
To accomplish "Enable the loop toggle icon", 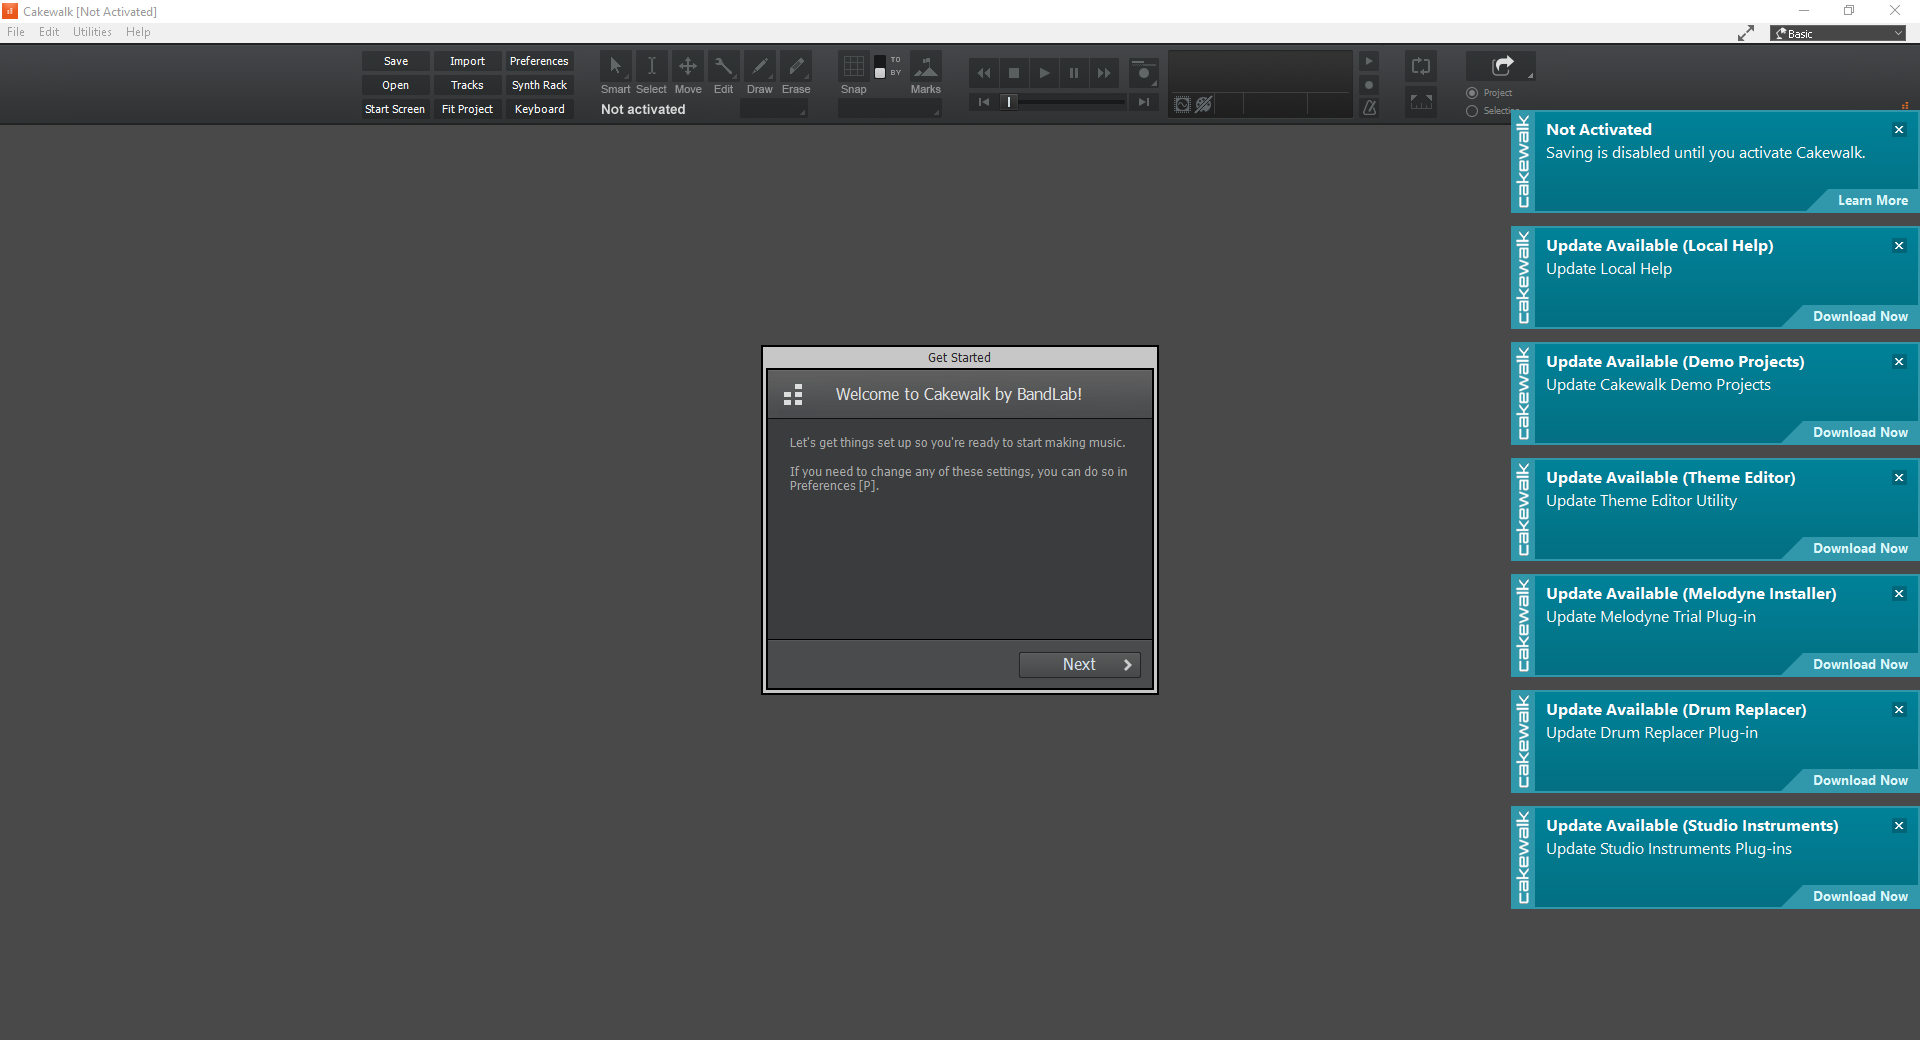I will [x=1421, y=67].
